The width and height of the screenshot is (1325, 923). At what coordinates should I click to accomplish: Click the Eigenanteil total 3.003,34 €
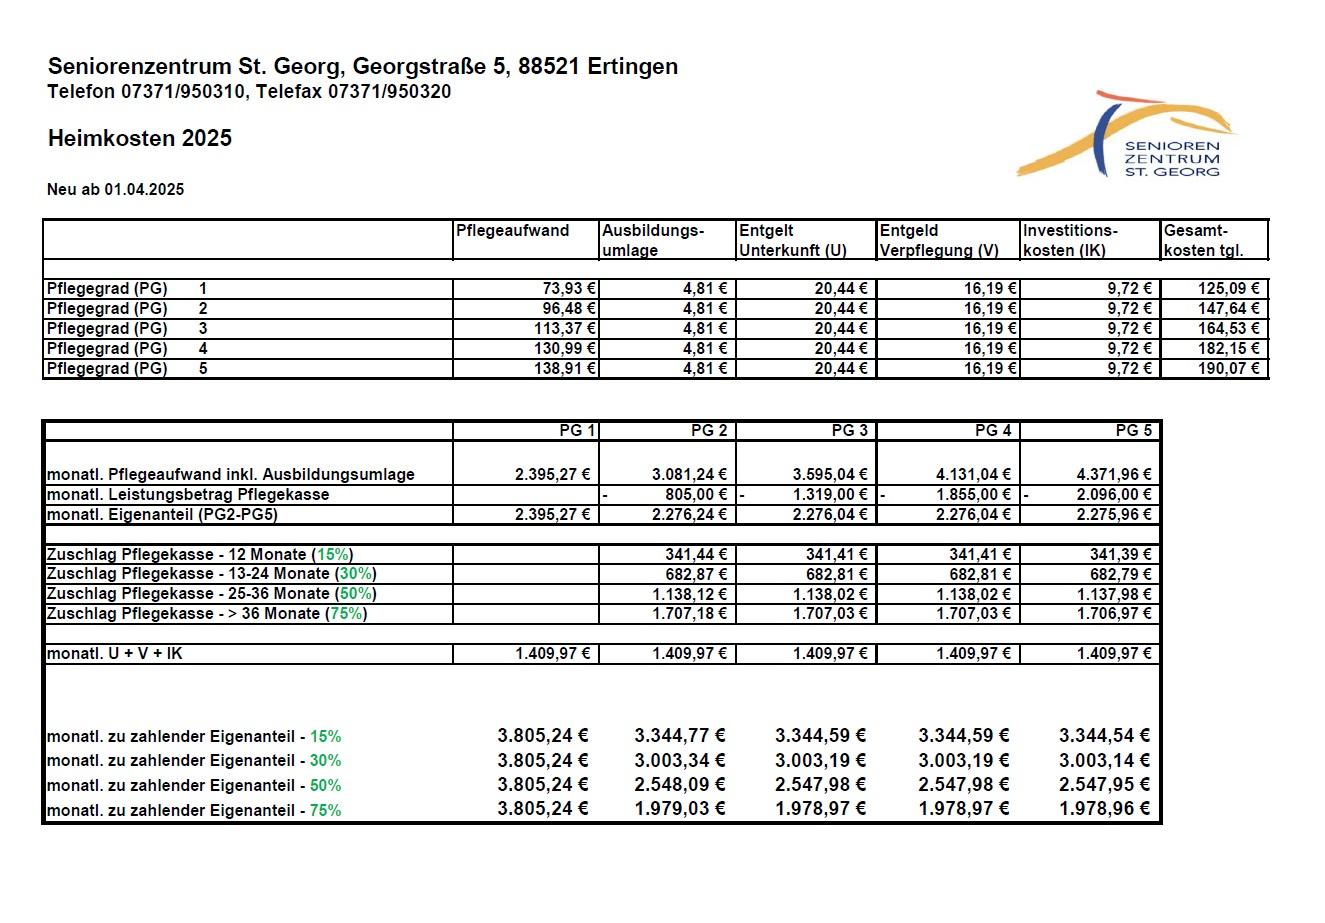click(680, 760)
